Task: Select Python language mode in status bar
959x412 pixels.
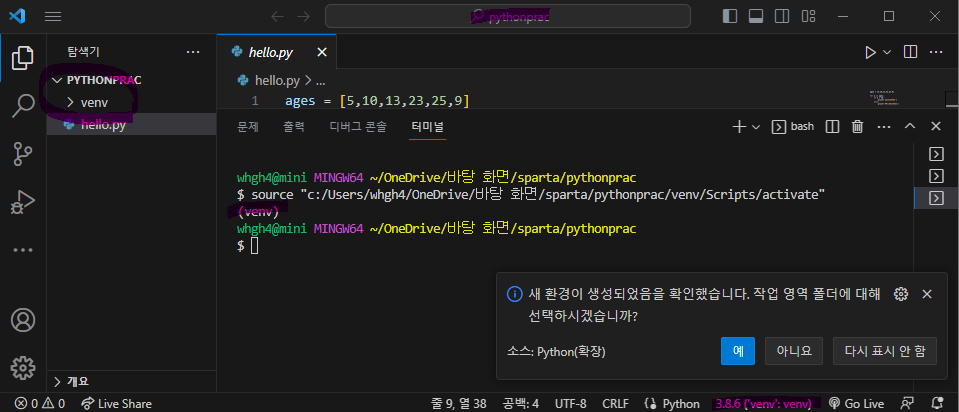Action: [x=681, y=404]
